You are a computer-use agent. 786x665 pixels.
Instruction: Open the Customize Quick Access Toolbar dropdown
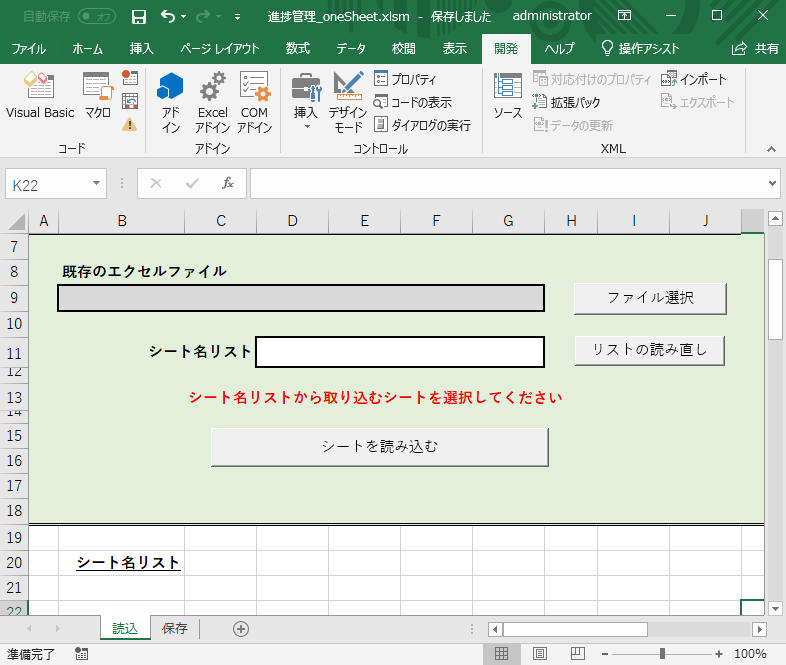click(x=237, y=17)
